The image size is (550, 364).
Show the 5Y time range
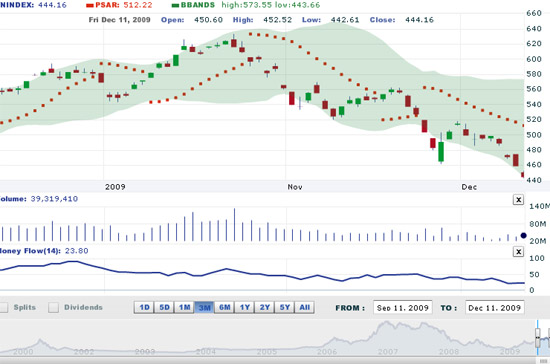click(284, 308)
